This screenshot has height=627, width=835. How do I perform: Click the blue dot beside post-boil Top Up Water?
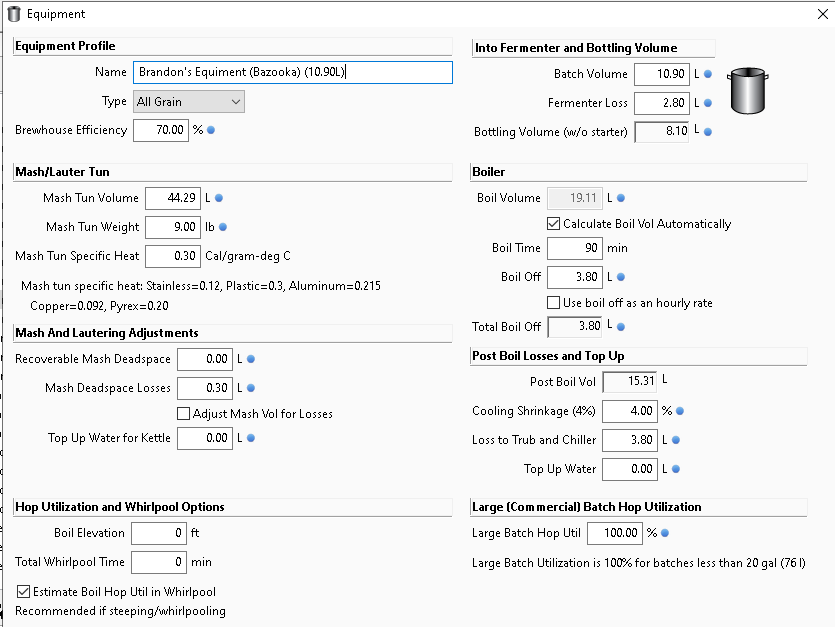pos(676,469)
